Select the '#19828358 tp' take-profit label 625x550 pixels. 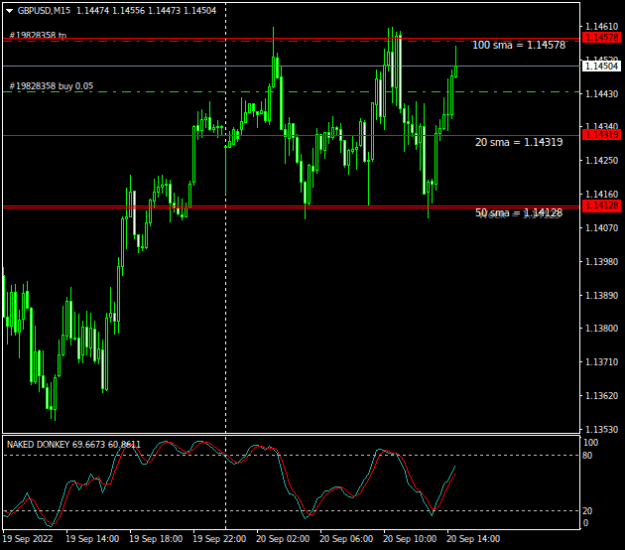tap(38, 35)
